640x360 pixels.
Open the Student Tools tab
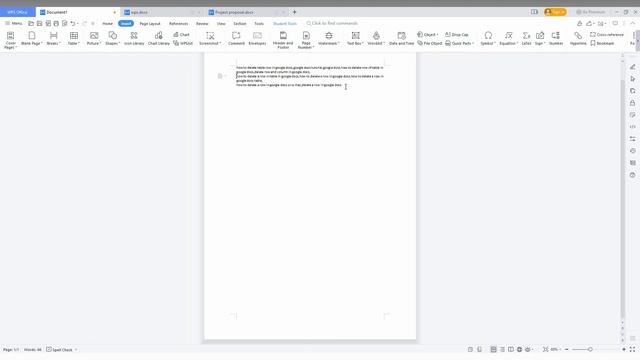tap(284, 24)
